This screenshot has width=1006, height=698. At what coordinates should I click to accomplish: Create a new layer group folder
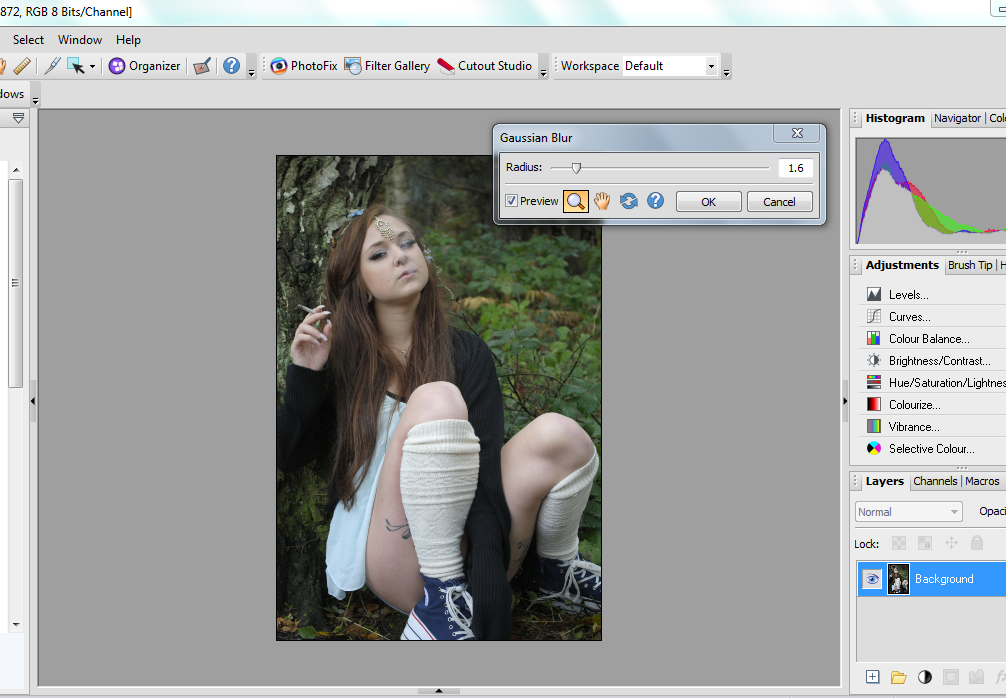coord(898,677)
